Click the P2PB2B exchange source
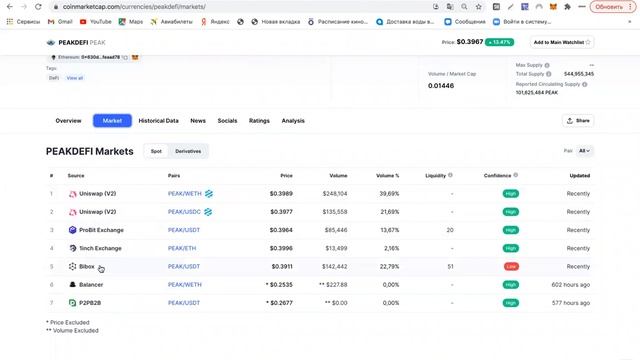Screen dimensions: 640x360 [85, 303]
